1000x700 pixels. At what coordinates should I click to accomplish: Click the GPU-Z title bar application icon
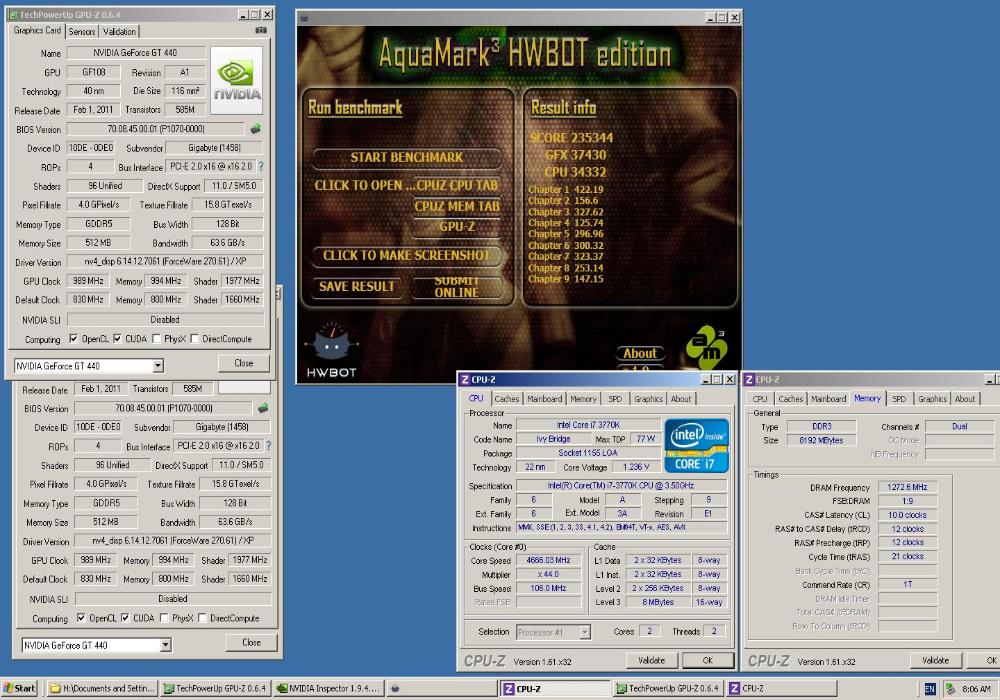click(14, 14)
